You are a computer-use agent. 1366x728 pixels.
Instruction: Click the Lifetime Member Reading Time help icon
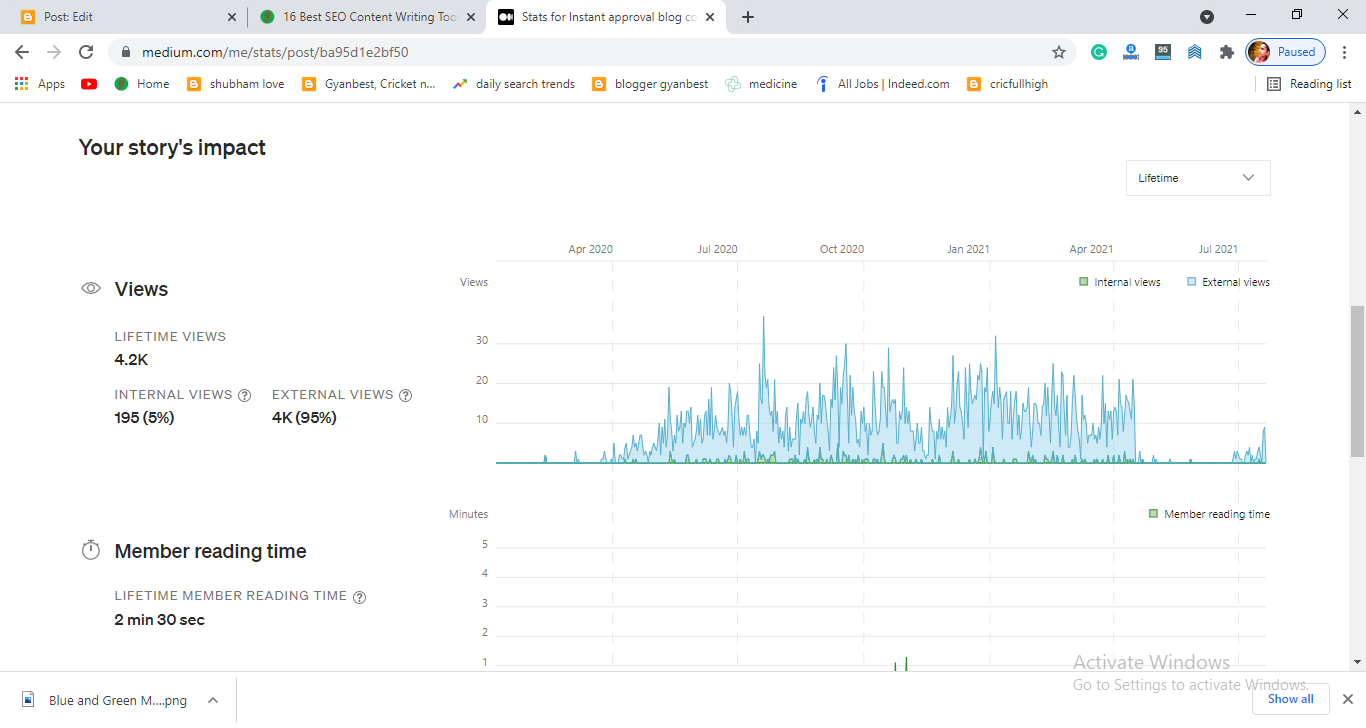[360, 597]
